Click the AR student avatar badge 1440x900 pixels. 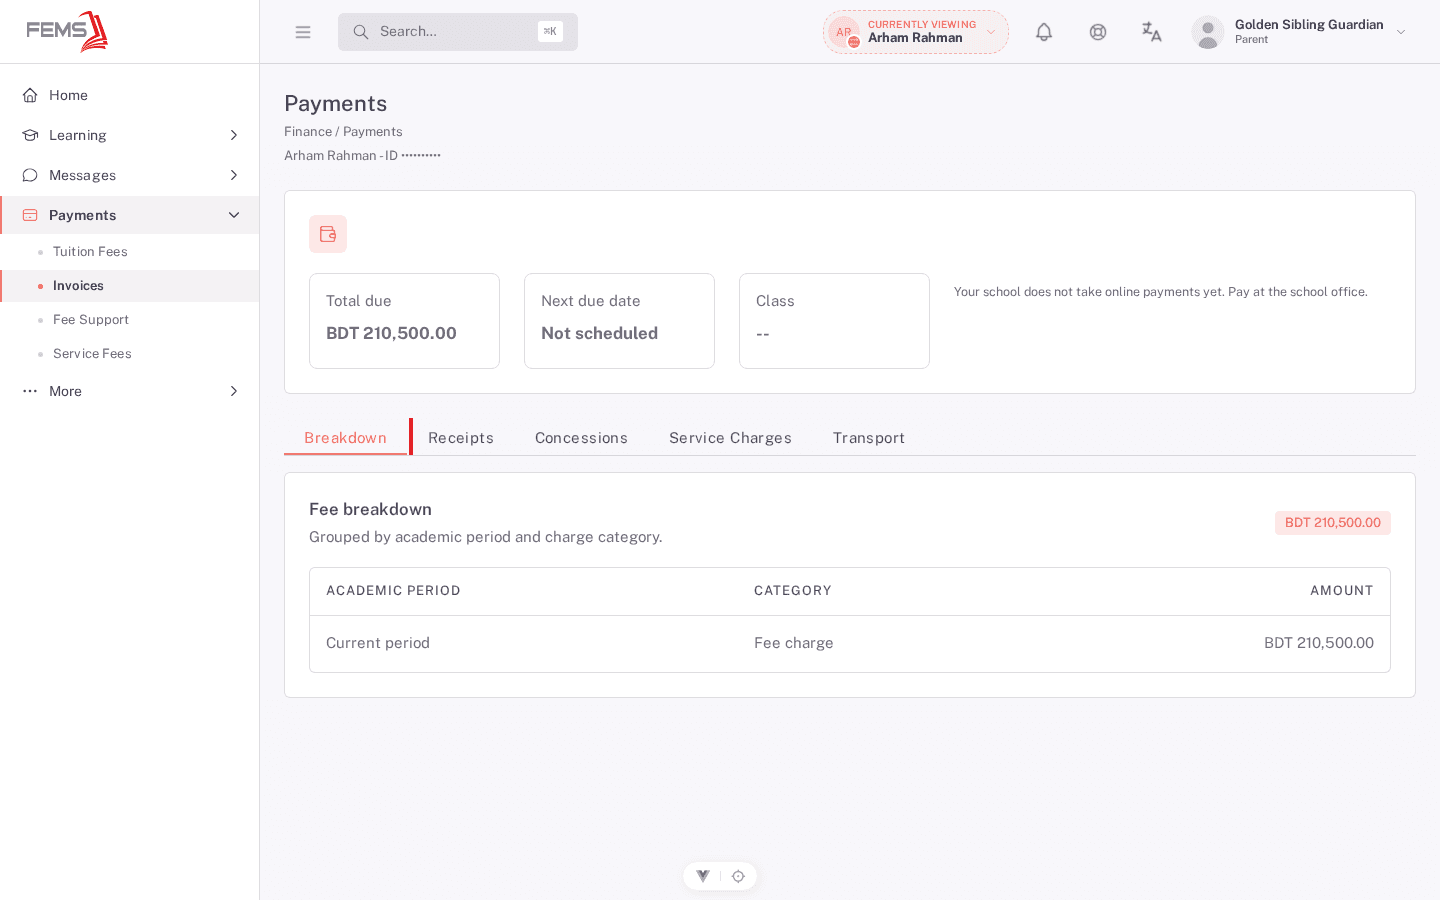844,32
